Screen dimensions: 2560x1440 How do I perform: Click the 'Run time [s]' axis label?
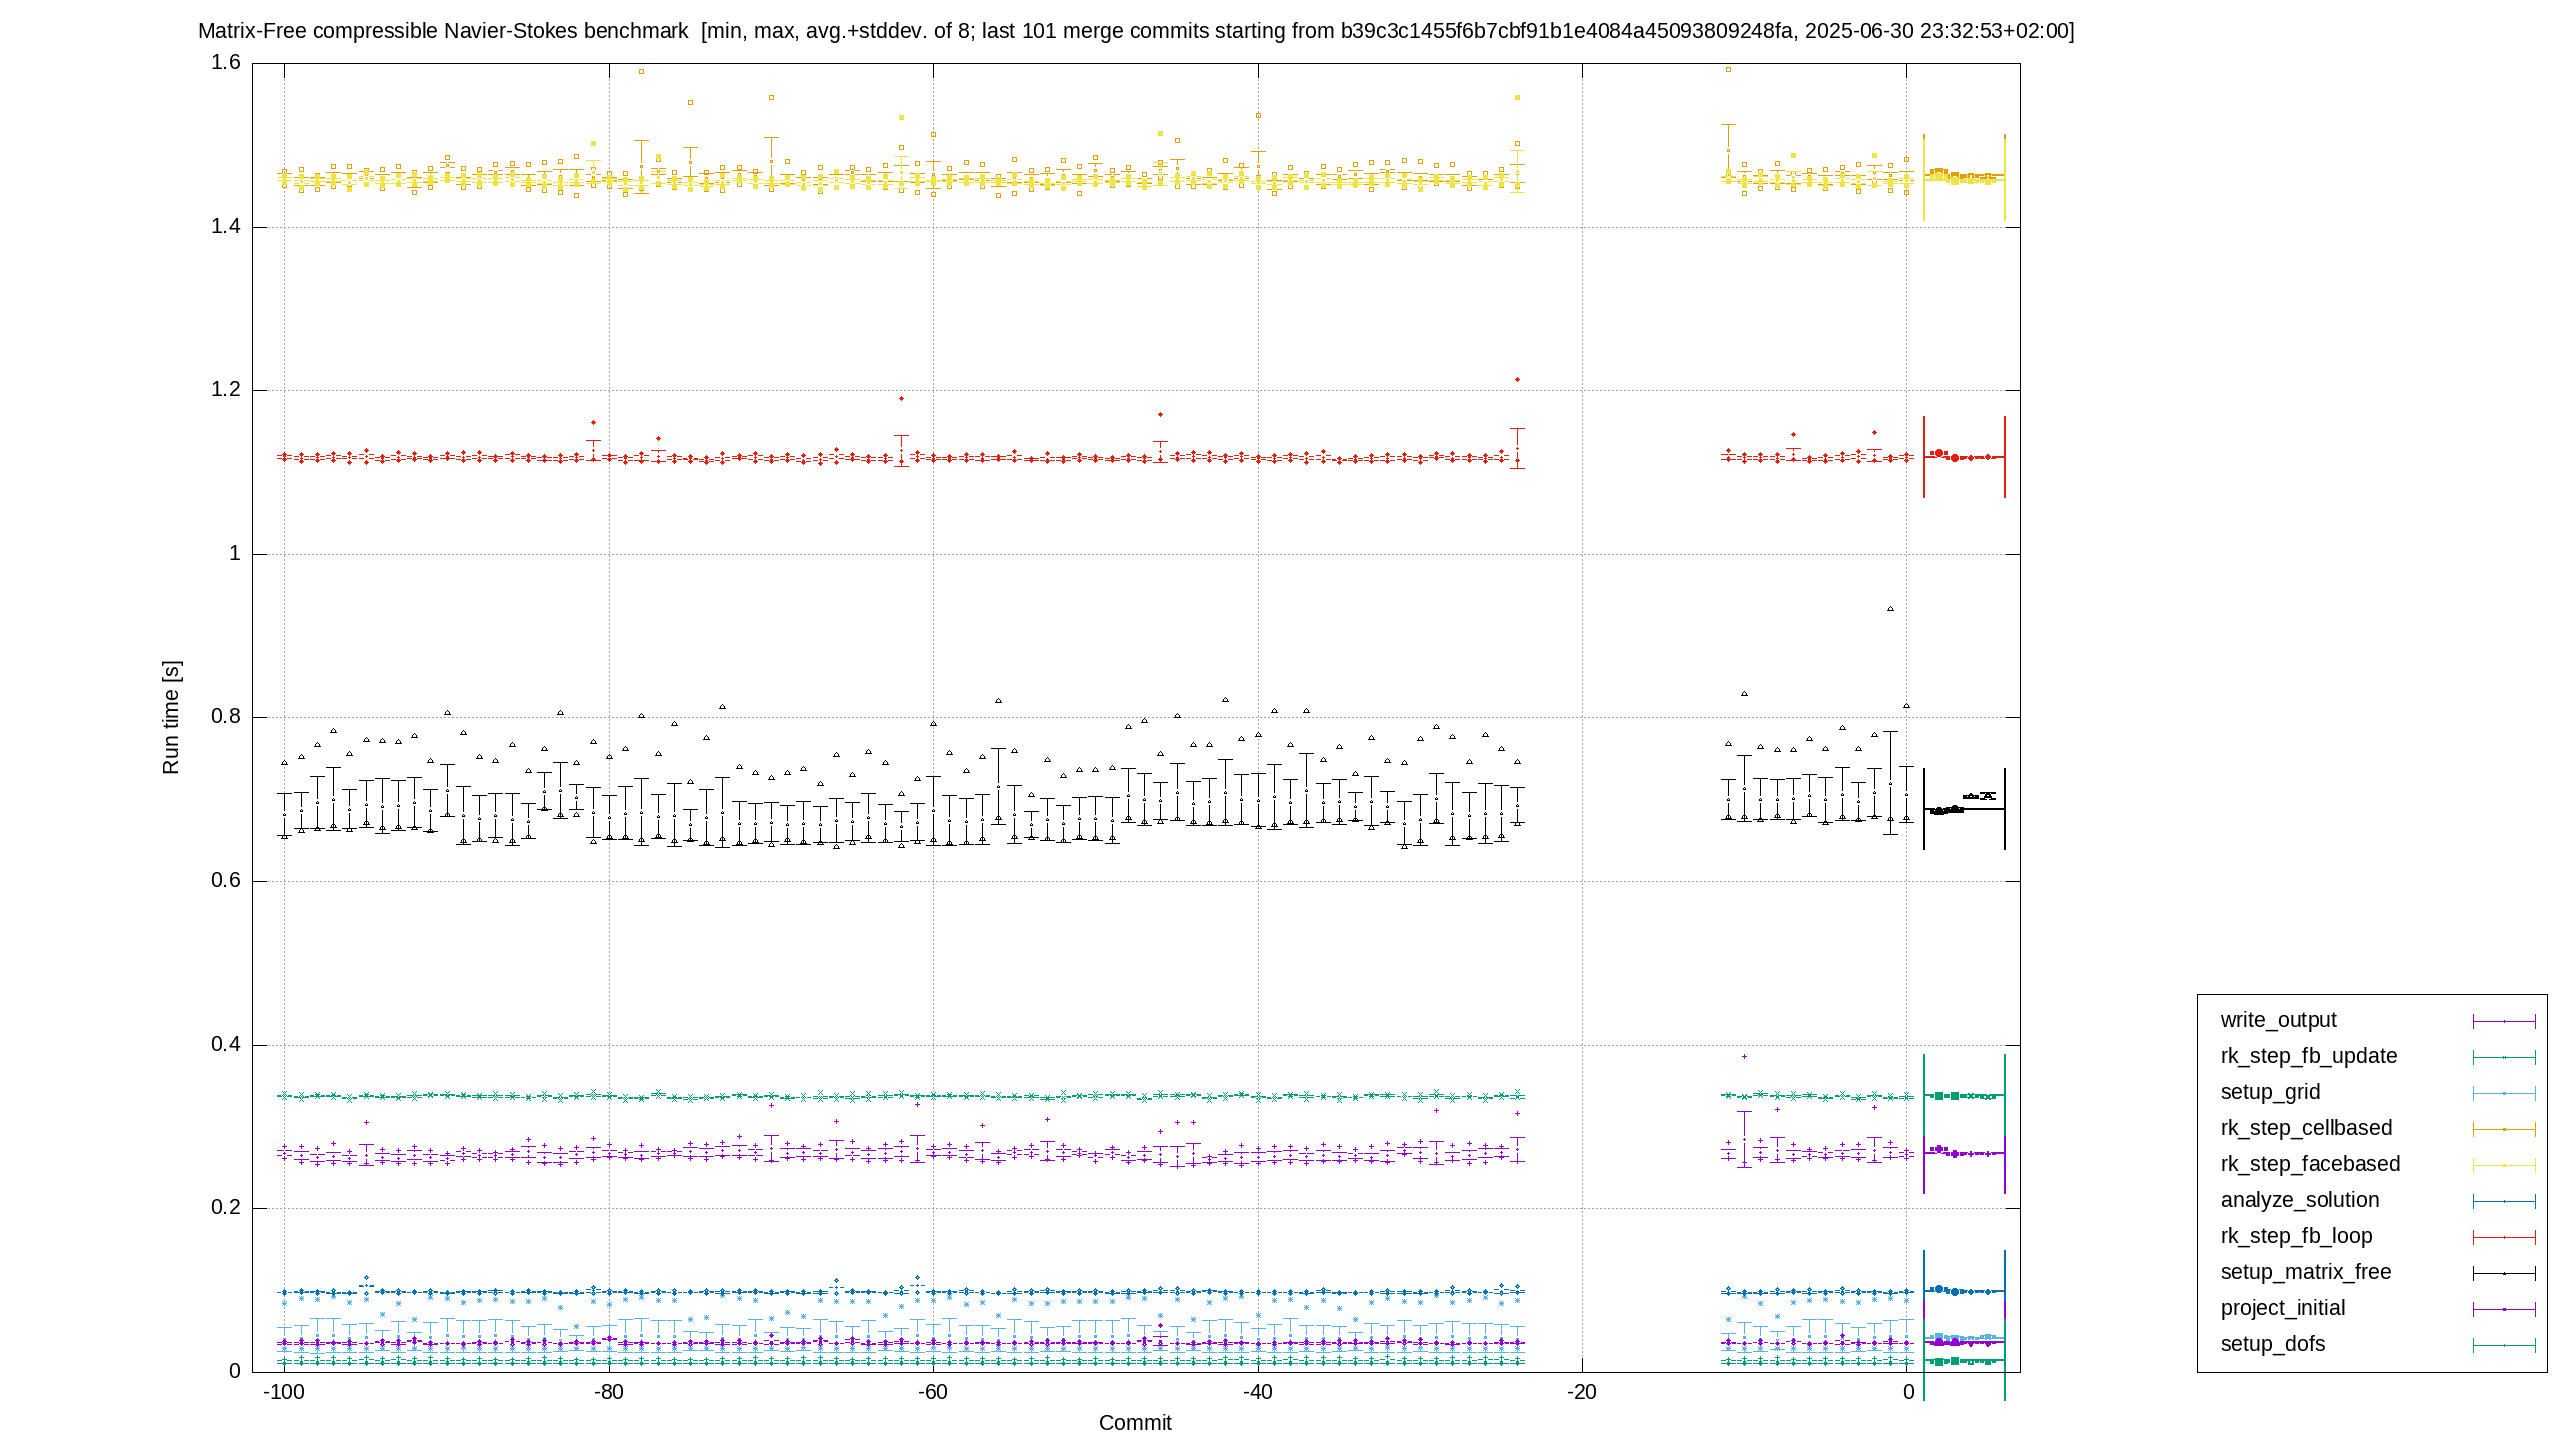click(171, 717)
